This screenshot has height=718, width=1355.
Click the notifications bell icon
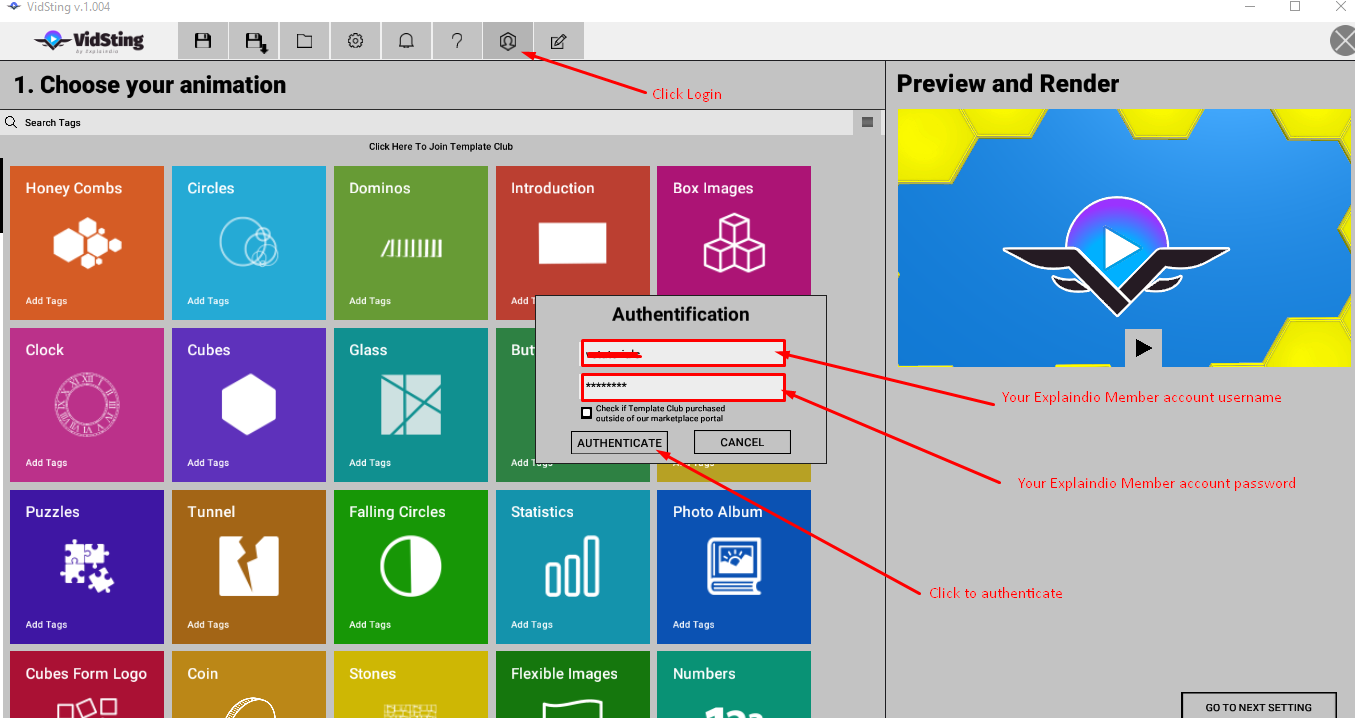[x=407, y=41]
